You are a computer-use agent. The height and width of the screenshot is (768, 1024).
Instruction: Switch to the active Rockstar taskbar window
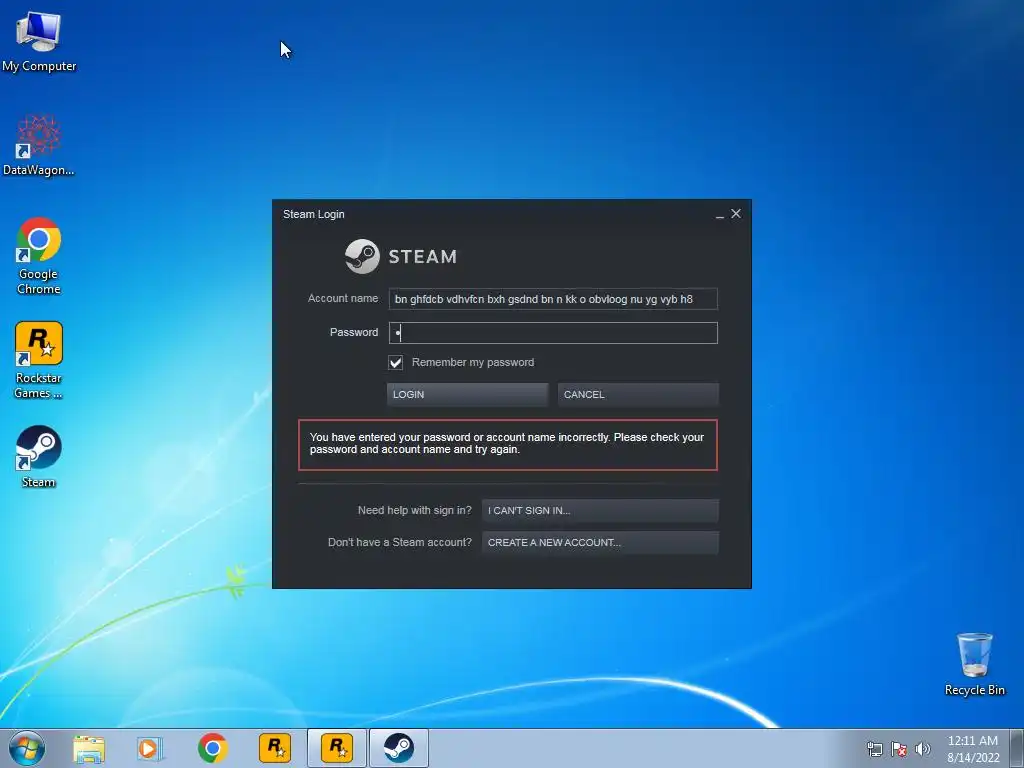337,748
